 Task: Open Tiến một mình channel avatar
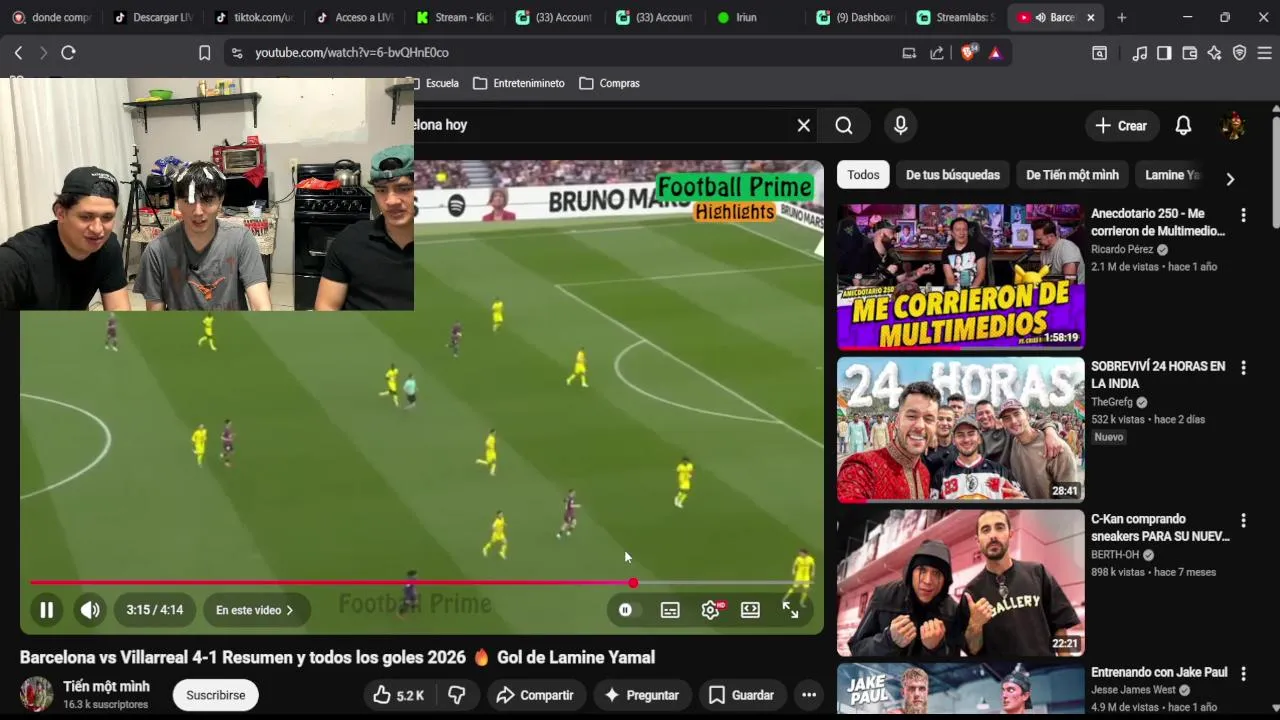point(37,694)
